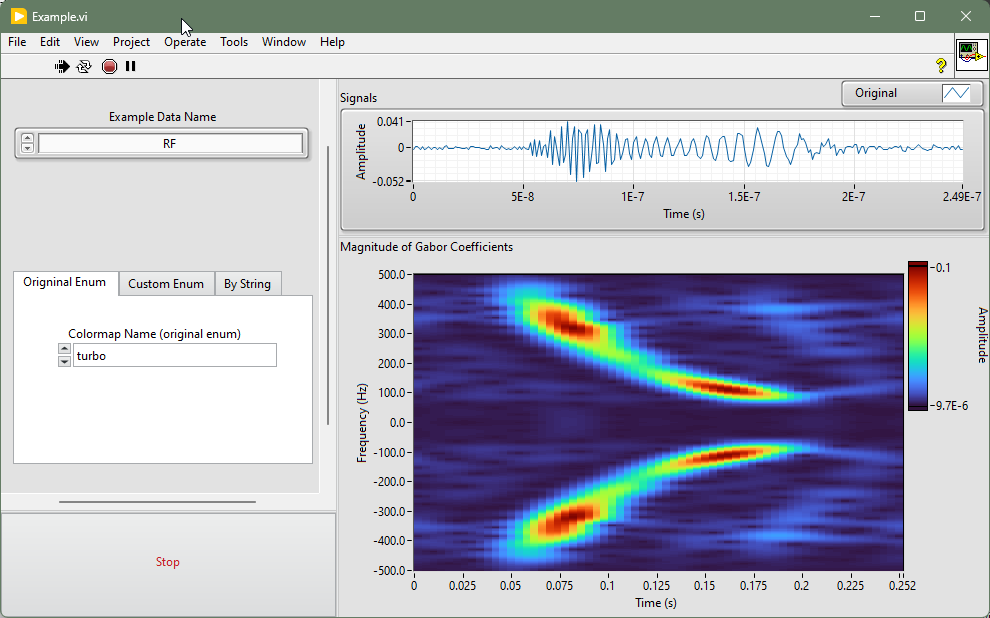The image size is (990, 618).
Task: Click the Run Continuously toolbar icon
Action: point(84,66)
